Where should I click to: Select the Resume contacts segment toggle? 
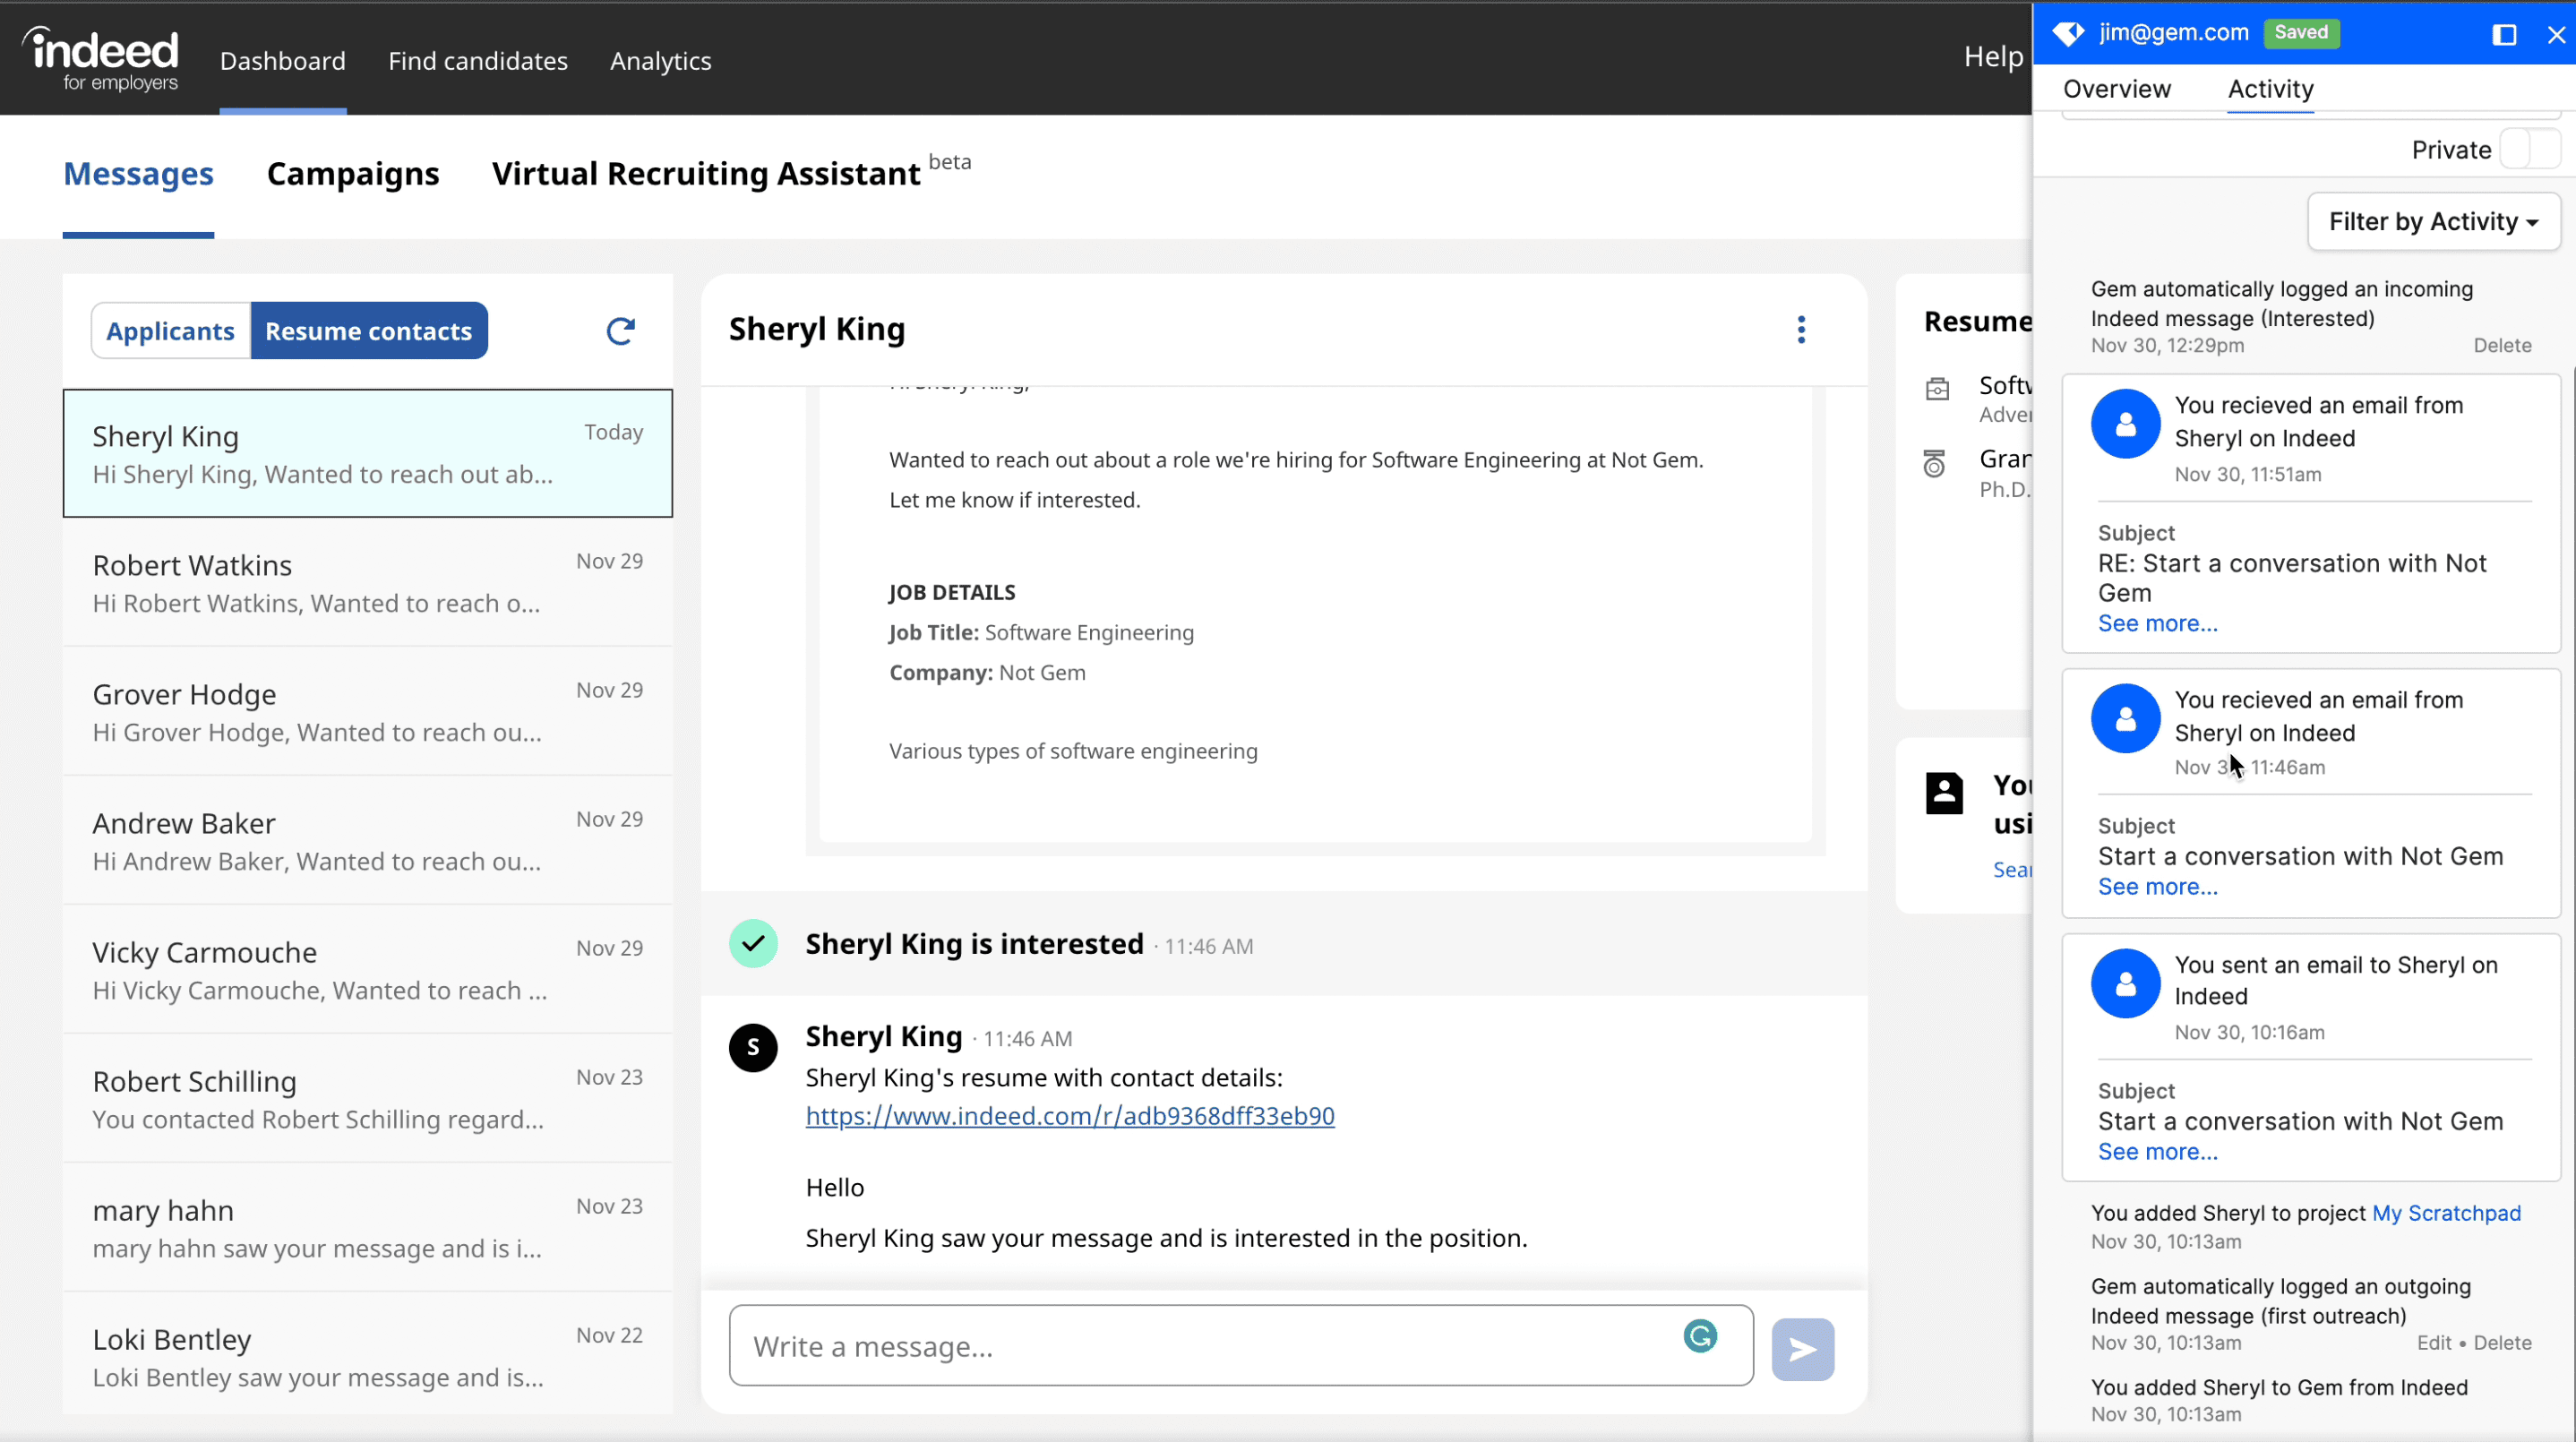coord(368,331)
